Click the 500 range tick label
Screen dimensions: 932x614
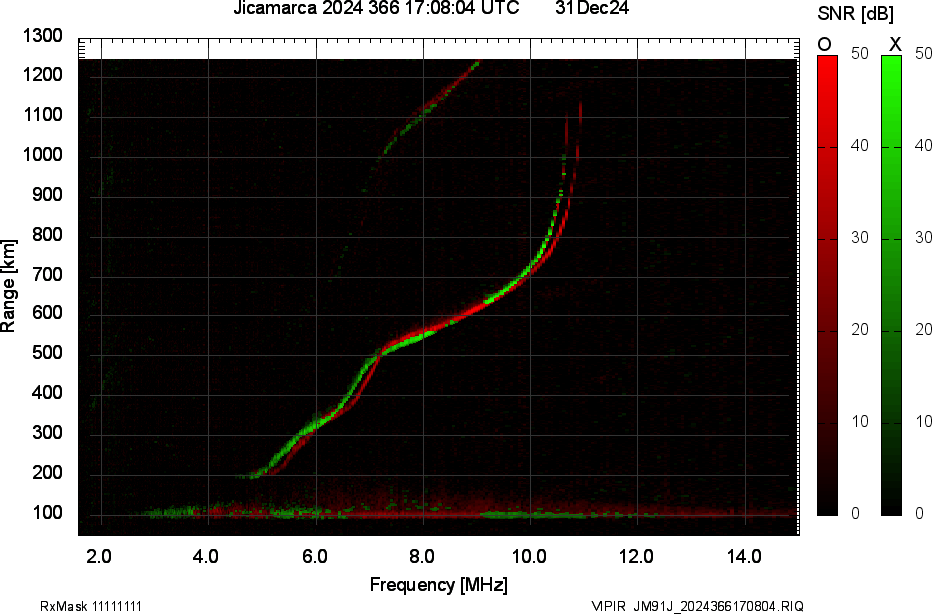[x=47, y=353]
